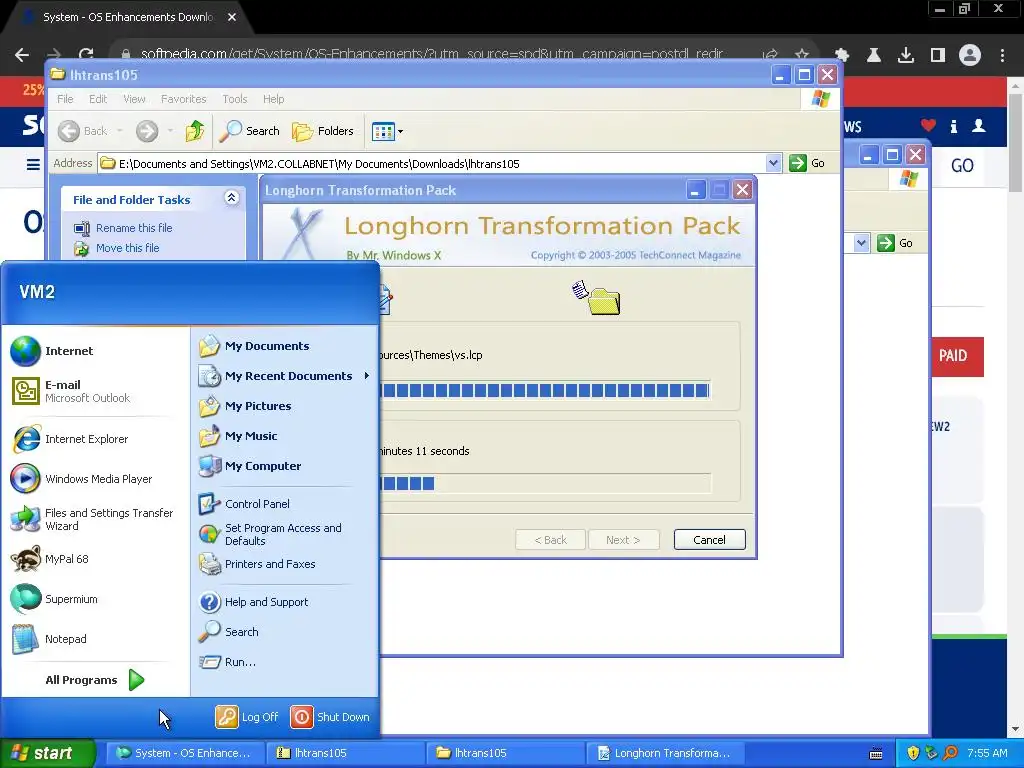Click the PAID filter button on Softpedia
Screen dimensions: 1024x768
tap(956, 356)
